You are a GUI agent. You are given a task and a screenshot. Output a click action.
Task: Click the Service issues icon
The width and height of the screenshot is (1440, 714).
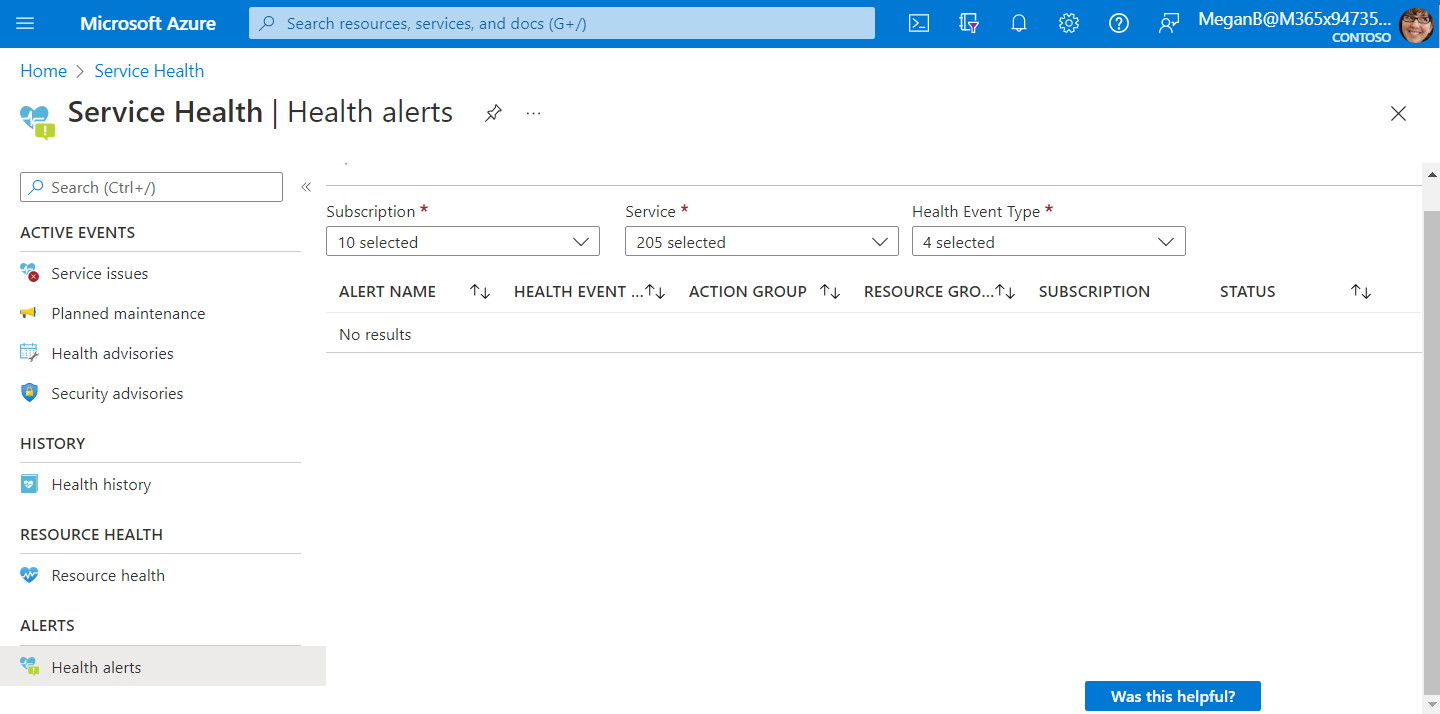pos(29,273)
